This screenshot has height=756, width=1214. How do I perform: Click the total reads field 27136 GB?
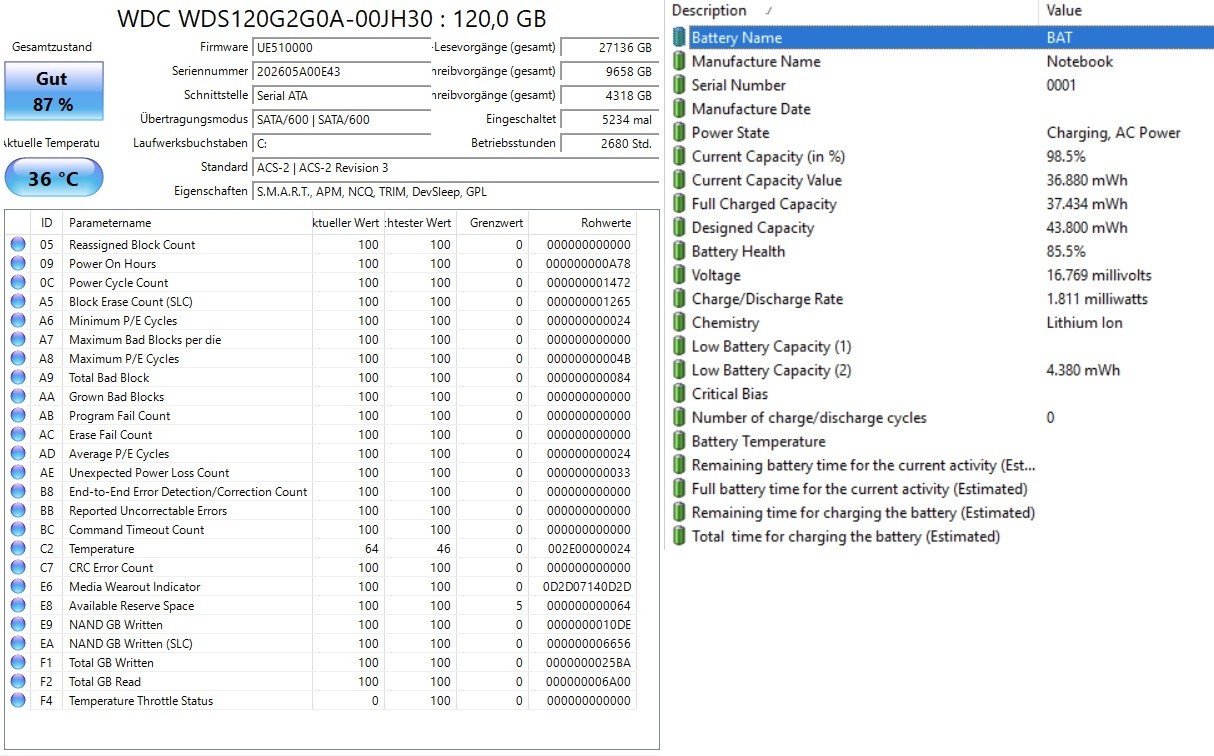(609, 48)
